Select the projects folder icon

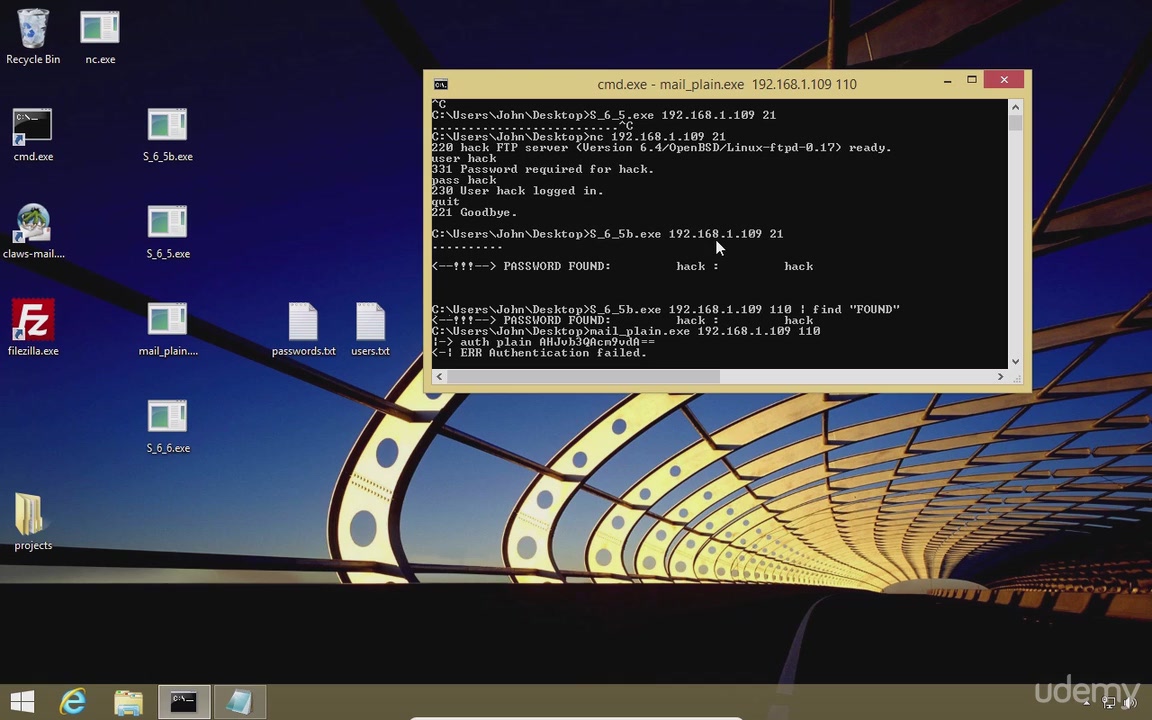(32, 522)
